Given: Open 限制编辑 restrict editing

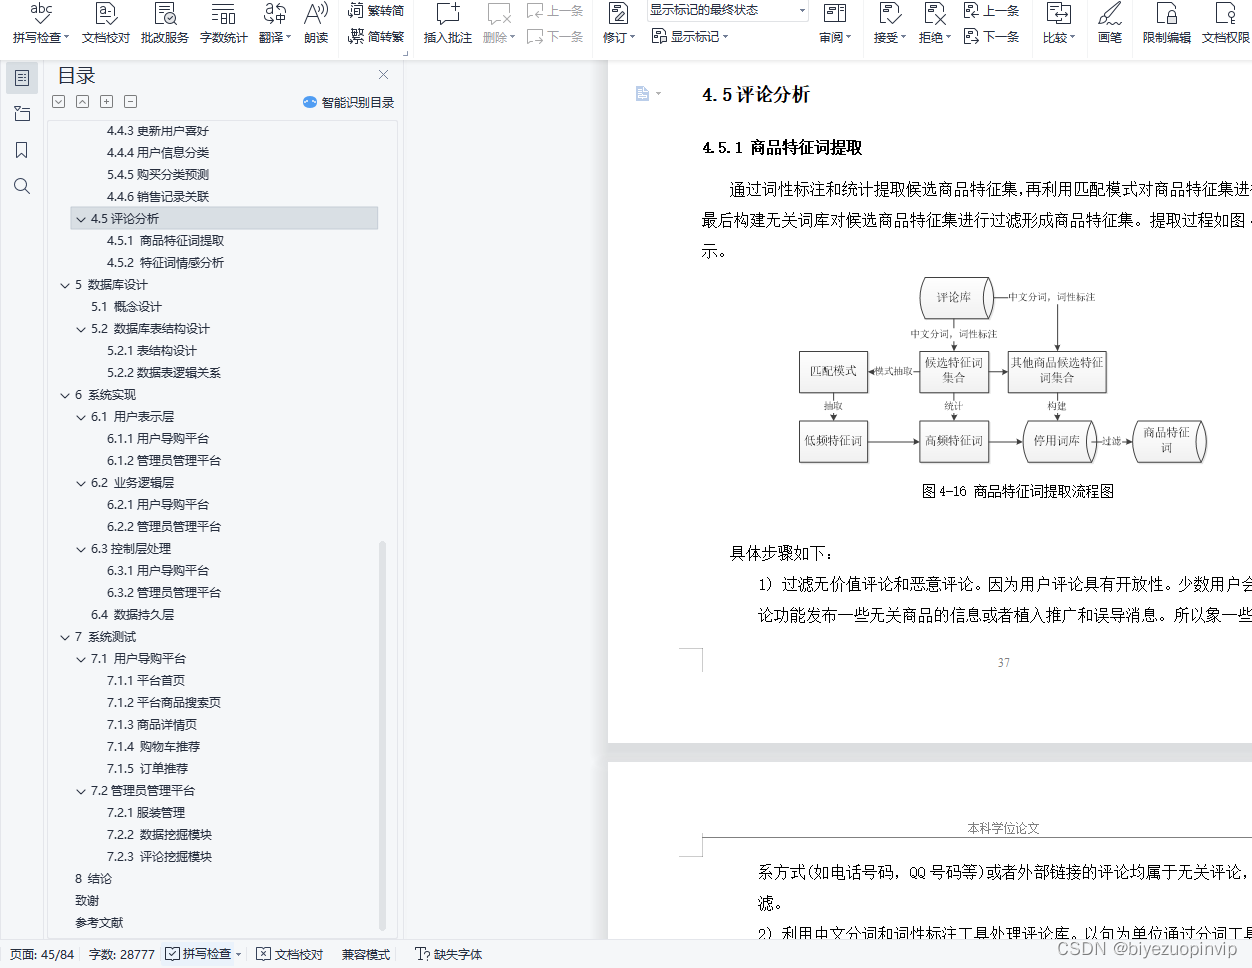Looking at the screenshot, I should coord(1167,24).
